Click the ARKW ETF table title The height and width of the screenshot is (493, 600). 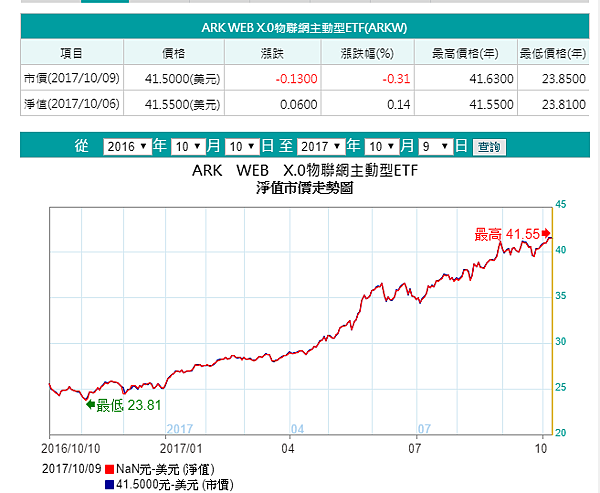click(304, 28)
